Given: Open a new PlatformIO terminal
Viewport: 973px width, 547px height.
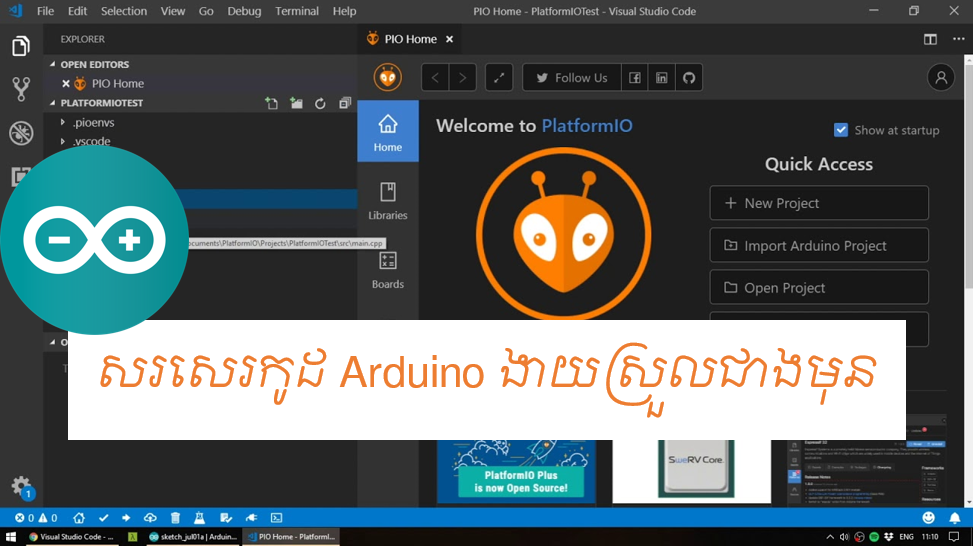Looking at the screenshot, I should 277,518.
